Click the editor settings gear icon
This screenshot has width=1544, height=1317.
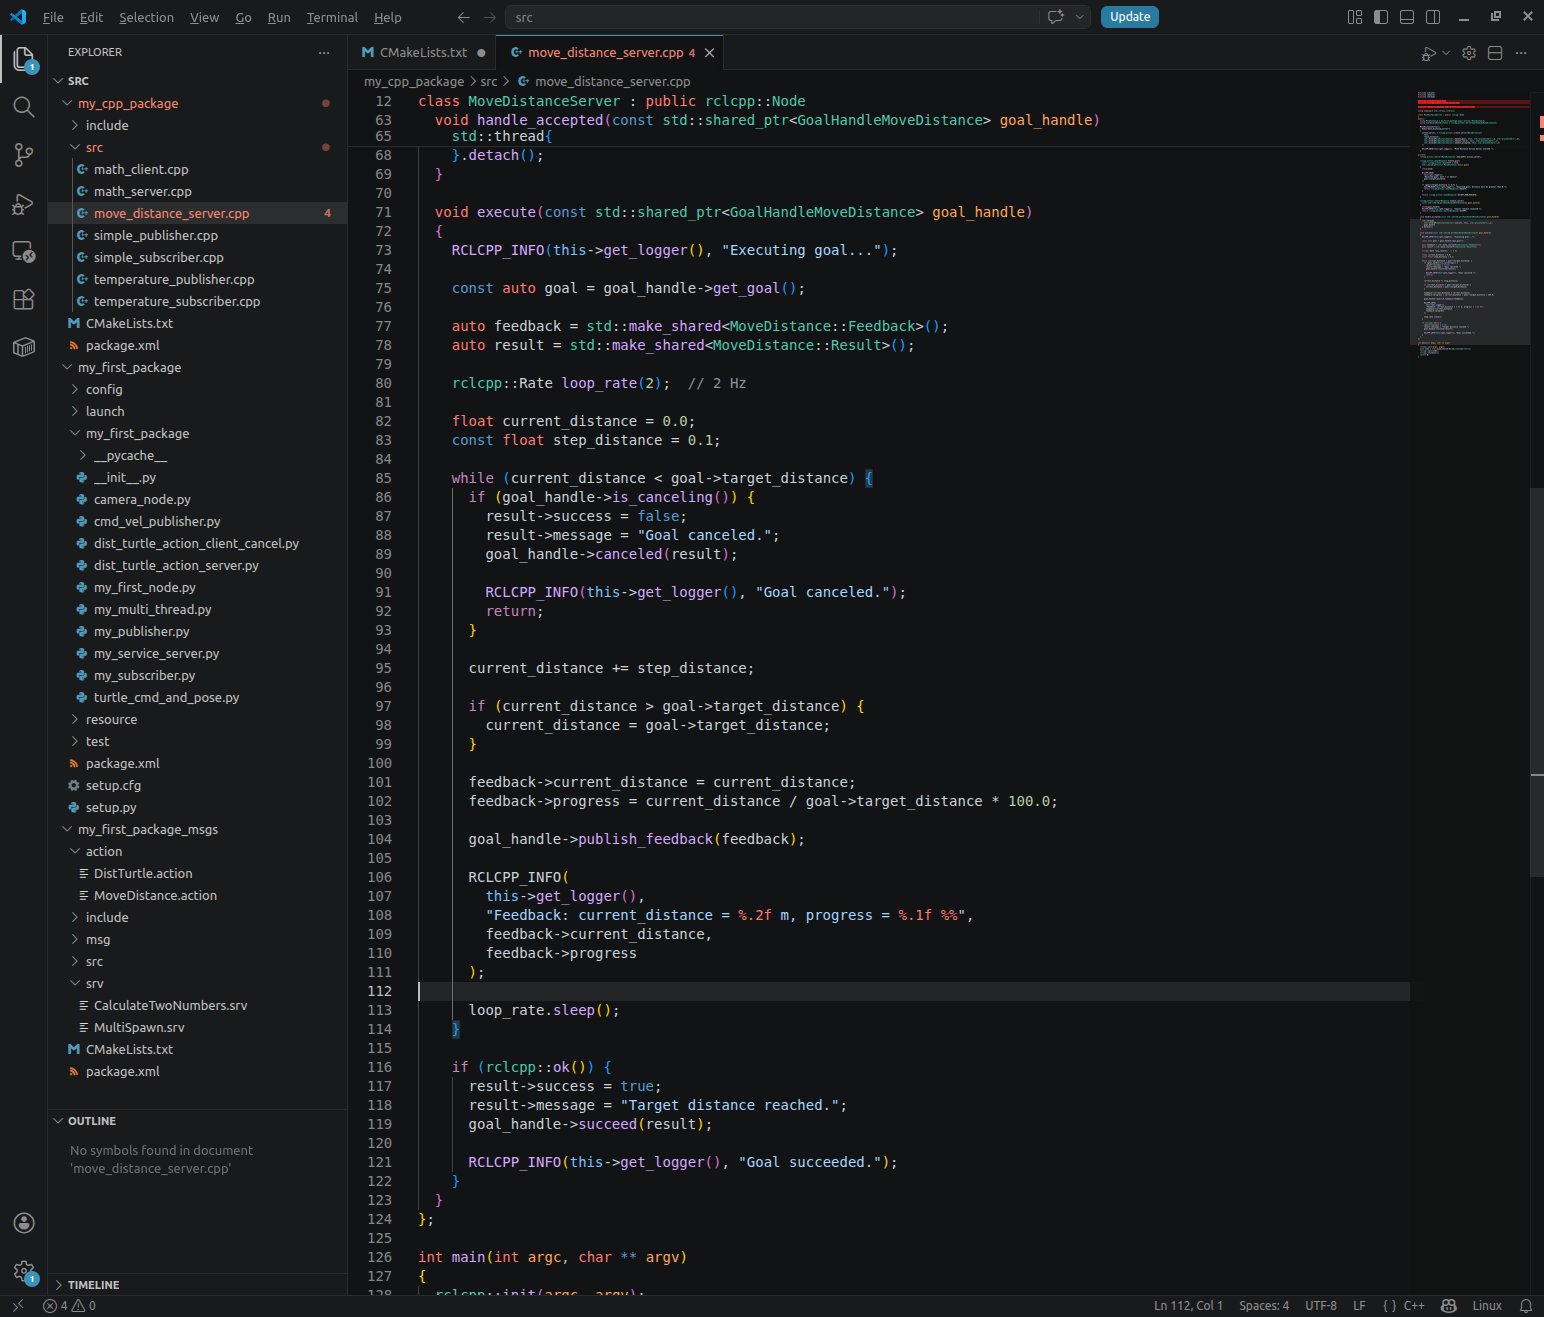[1469, 53]
